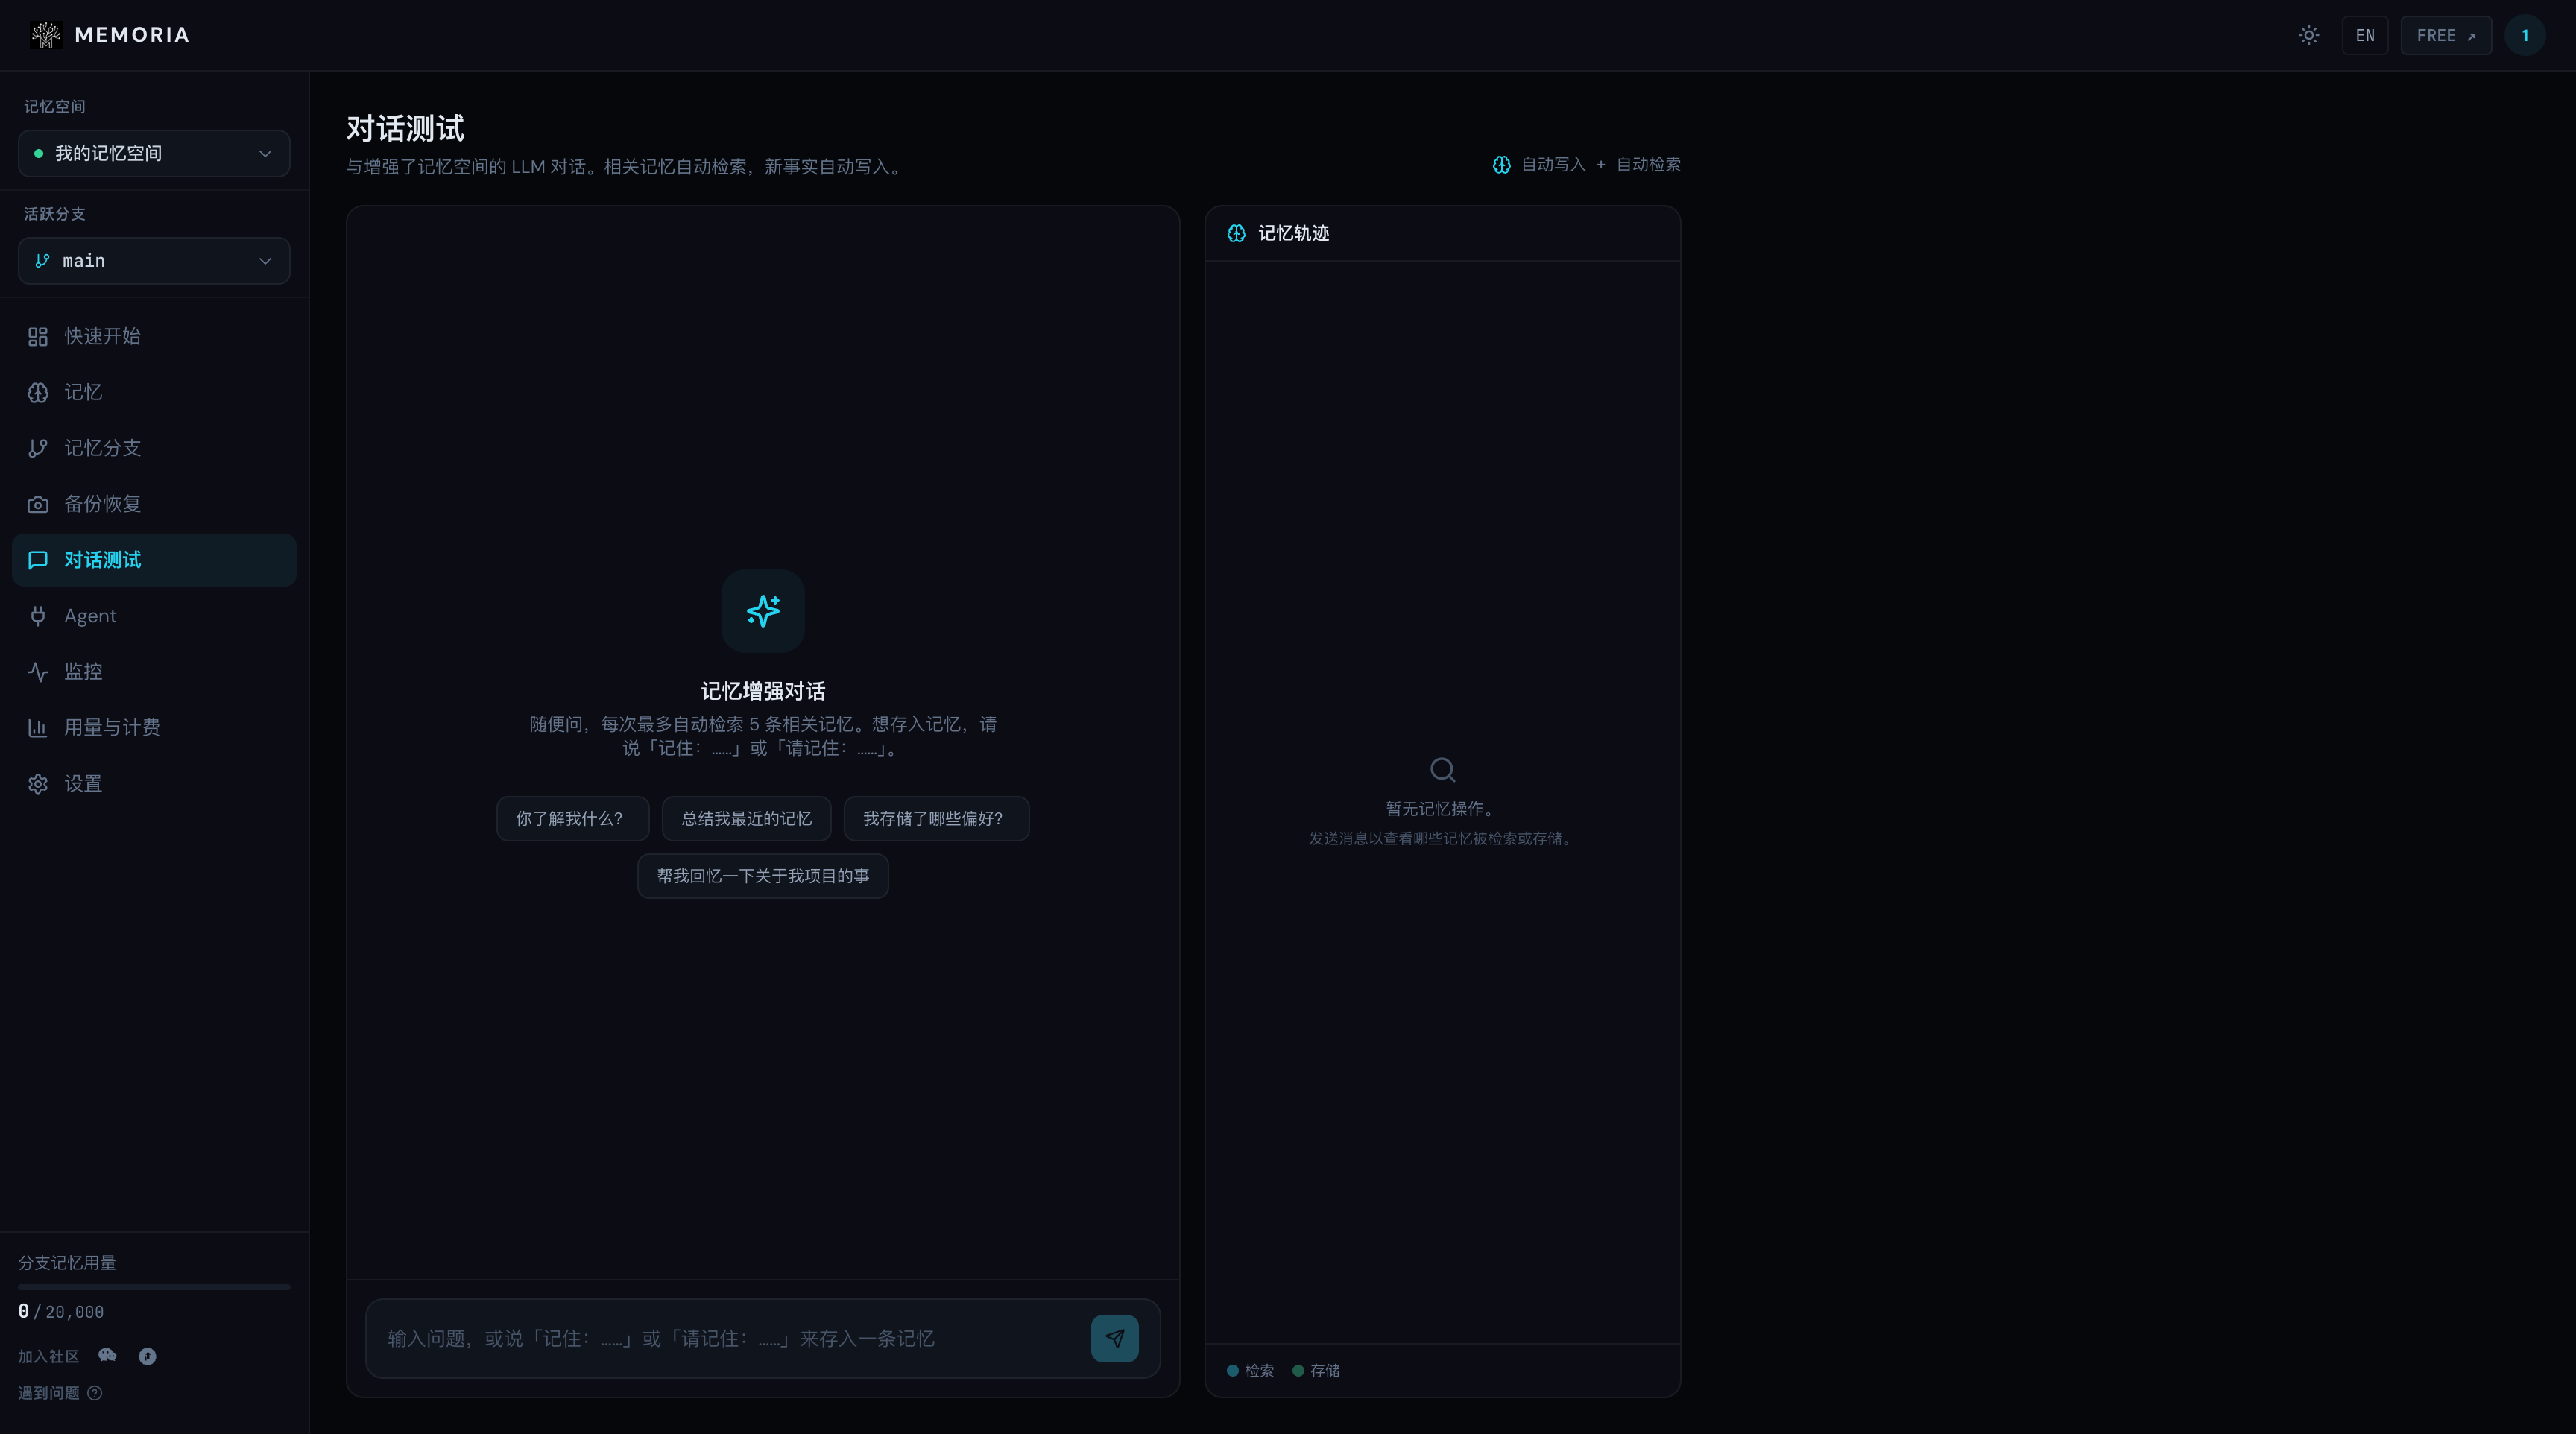The width and height of the screenshot is (2576, 1434).
Task: Expand the main branch dropdown
Action: pos(154,261)
